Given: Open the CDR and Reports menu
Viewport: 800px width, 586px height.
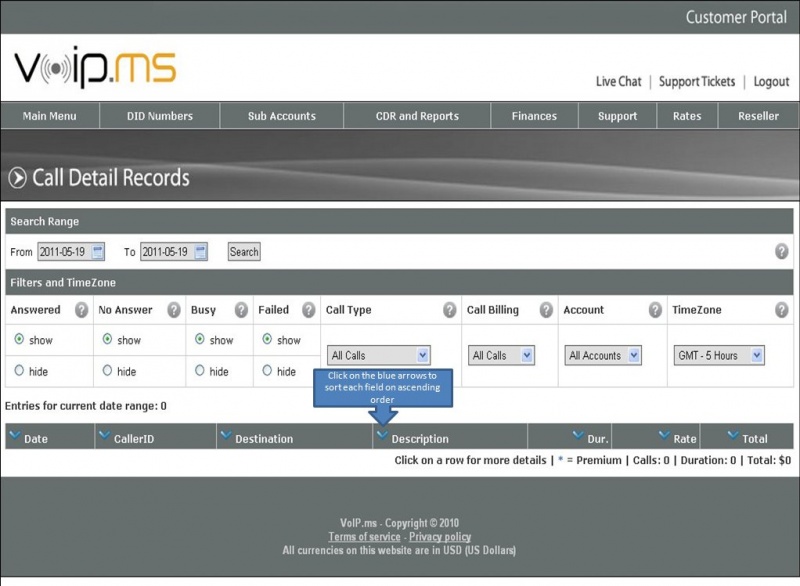Looking at the screenshot, I should coord(417,116).
